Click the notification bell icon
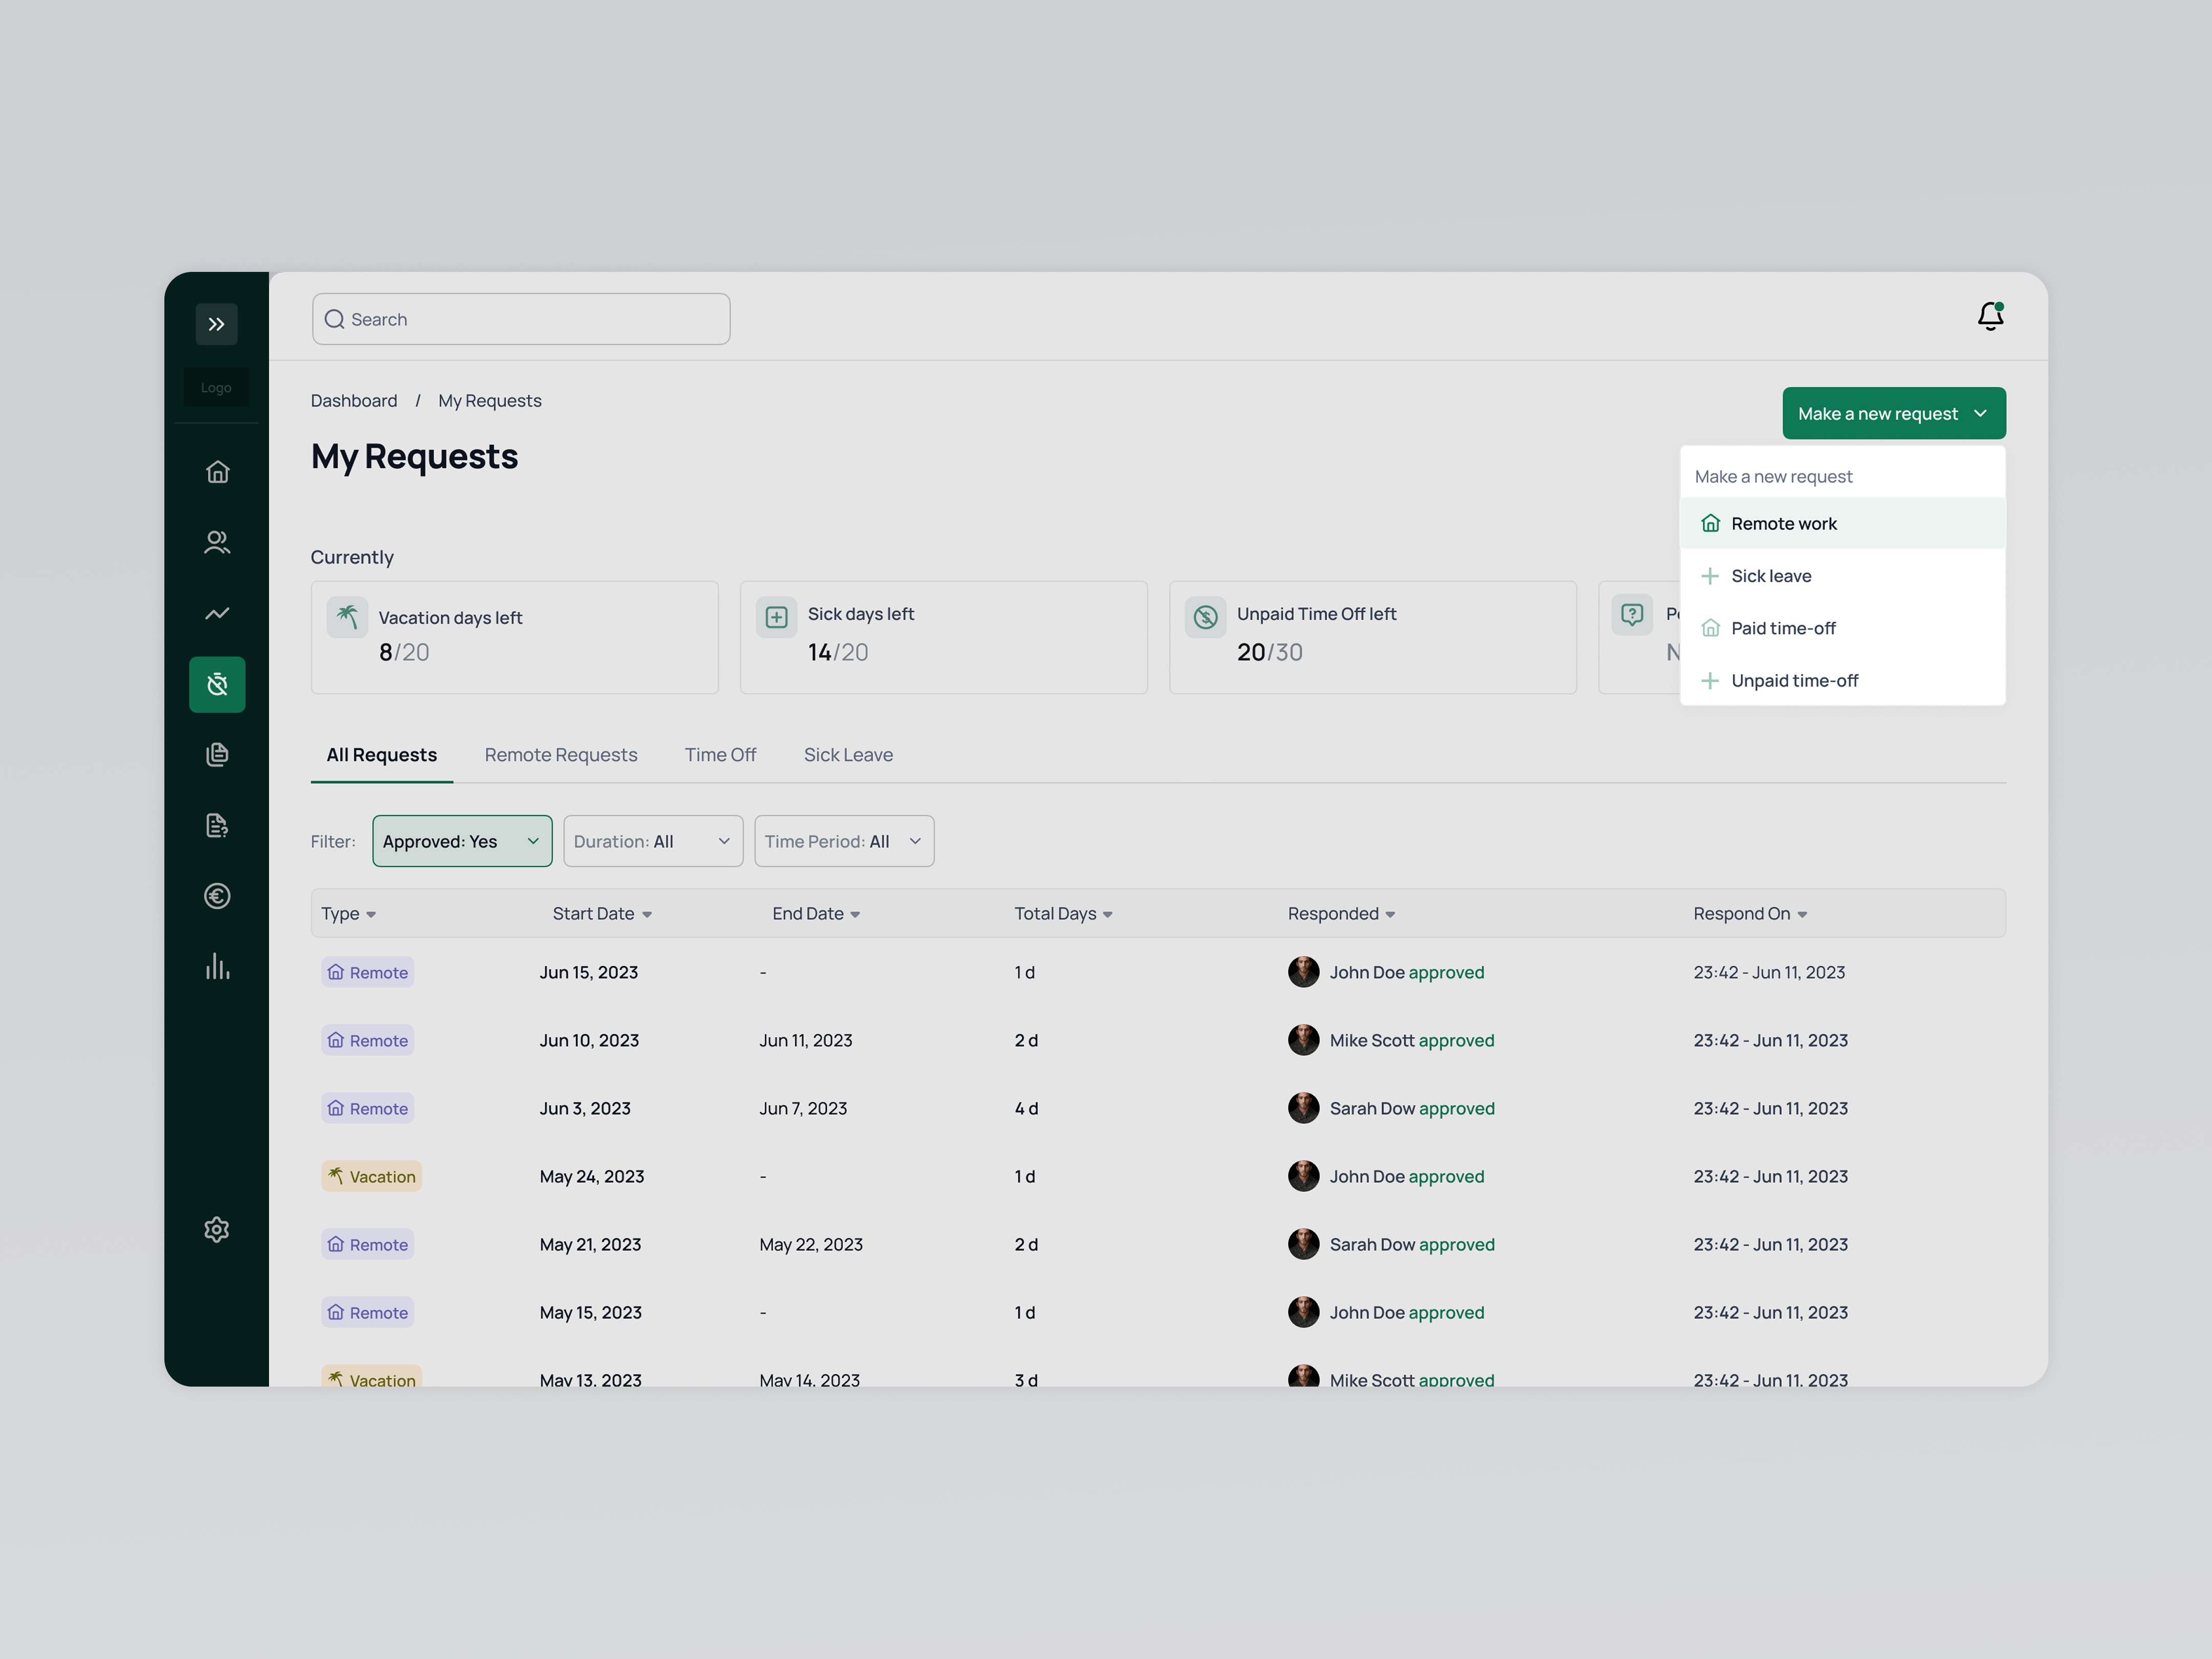This screenshot has height=1659, width=2212. click(x=1990, y=317)
